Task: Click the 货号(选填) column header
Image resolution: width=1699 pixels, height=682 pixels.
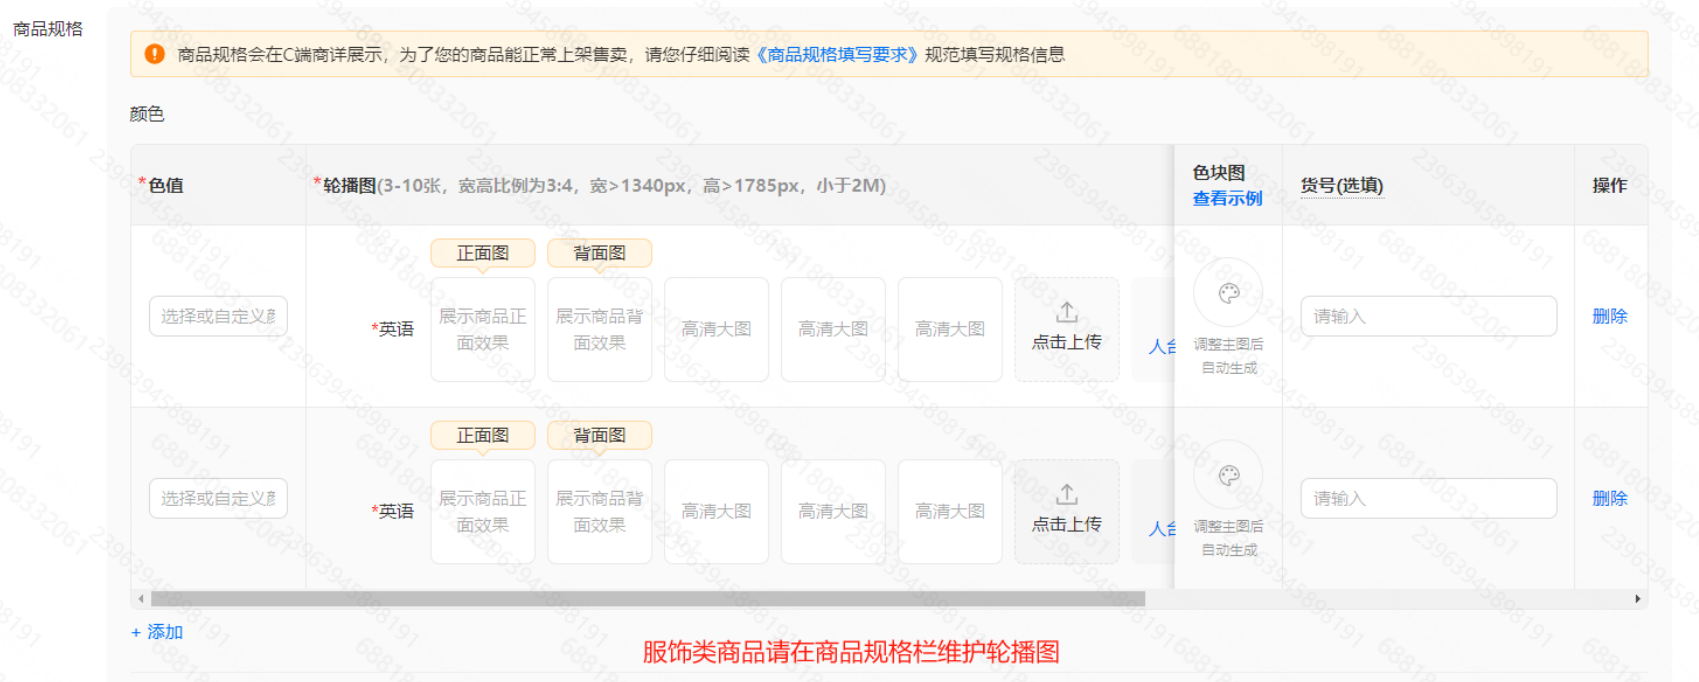Action: 1342,185
